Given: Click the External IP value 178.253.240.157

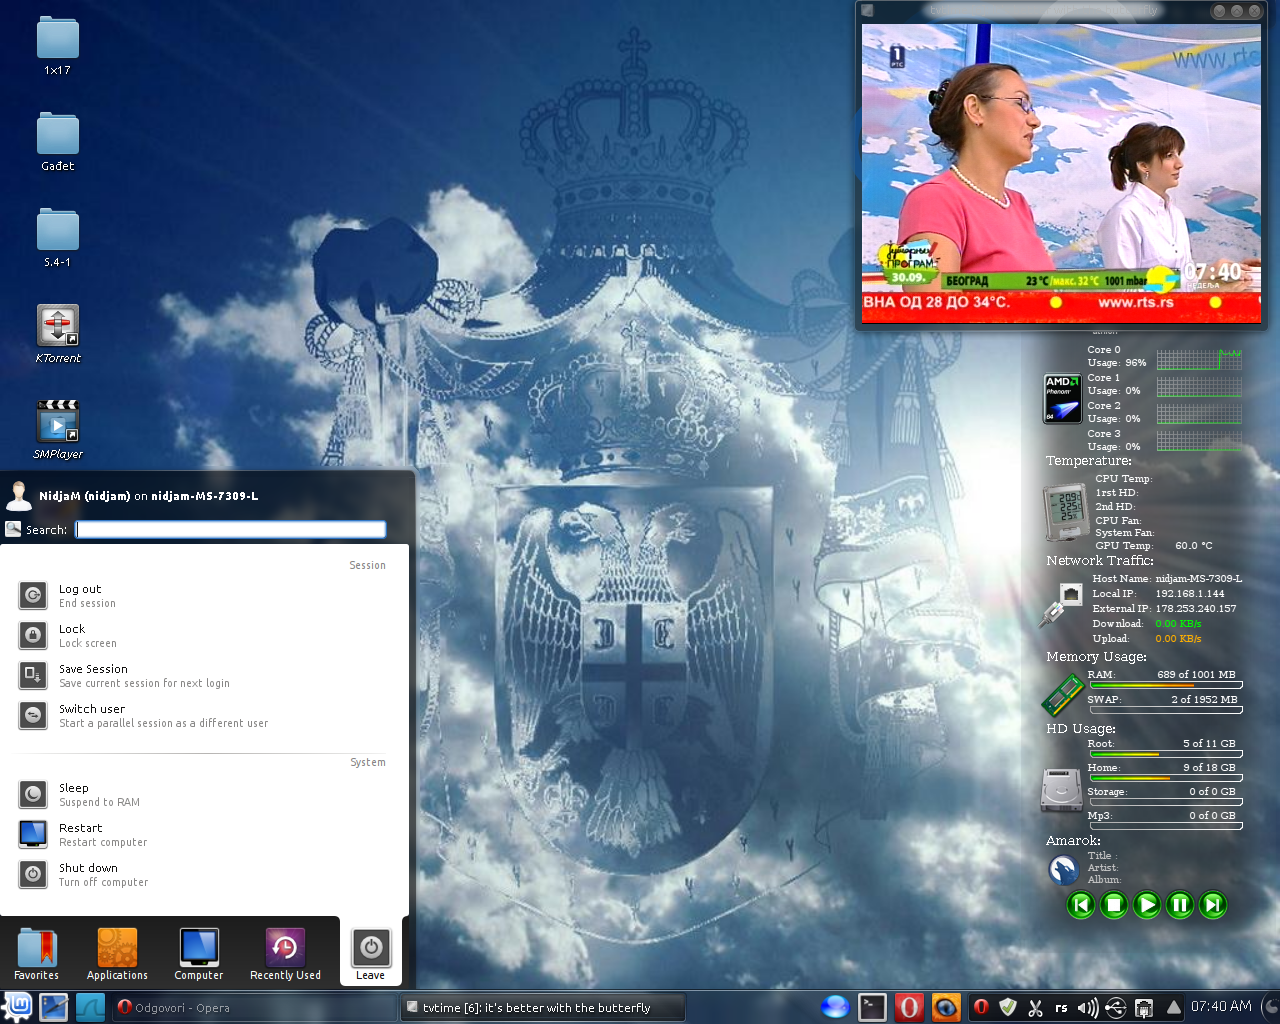Looking at the screenshot, I should [1196, 608].
